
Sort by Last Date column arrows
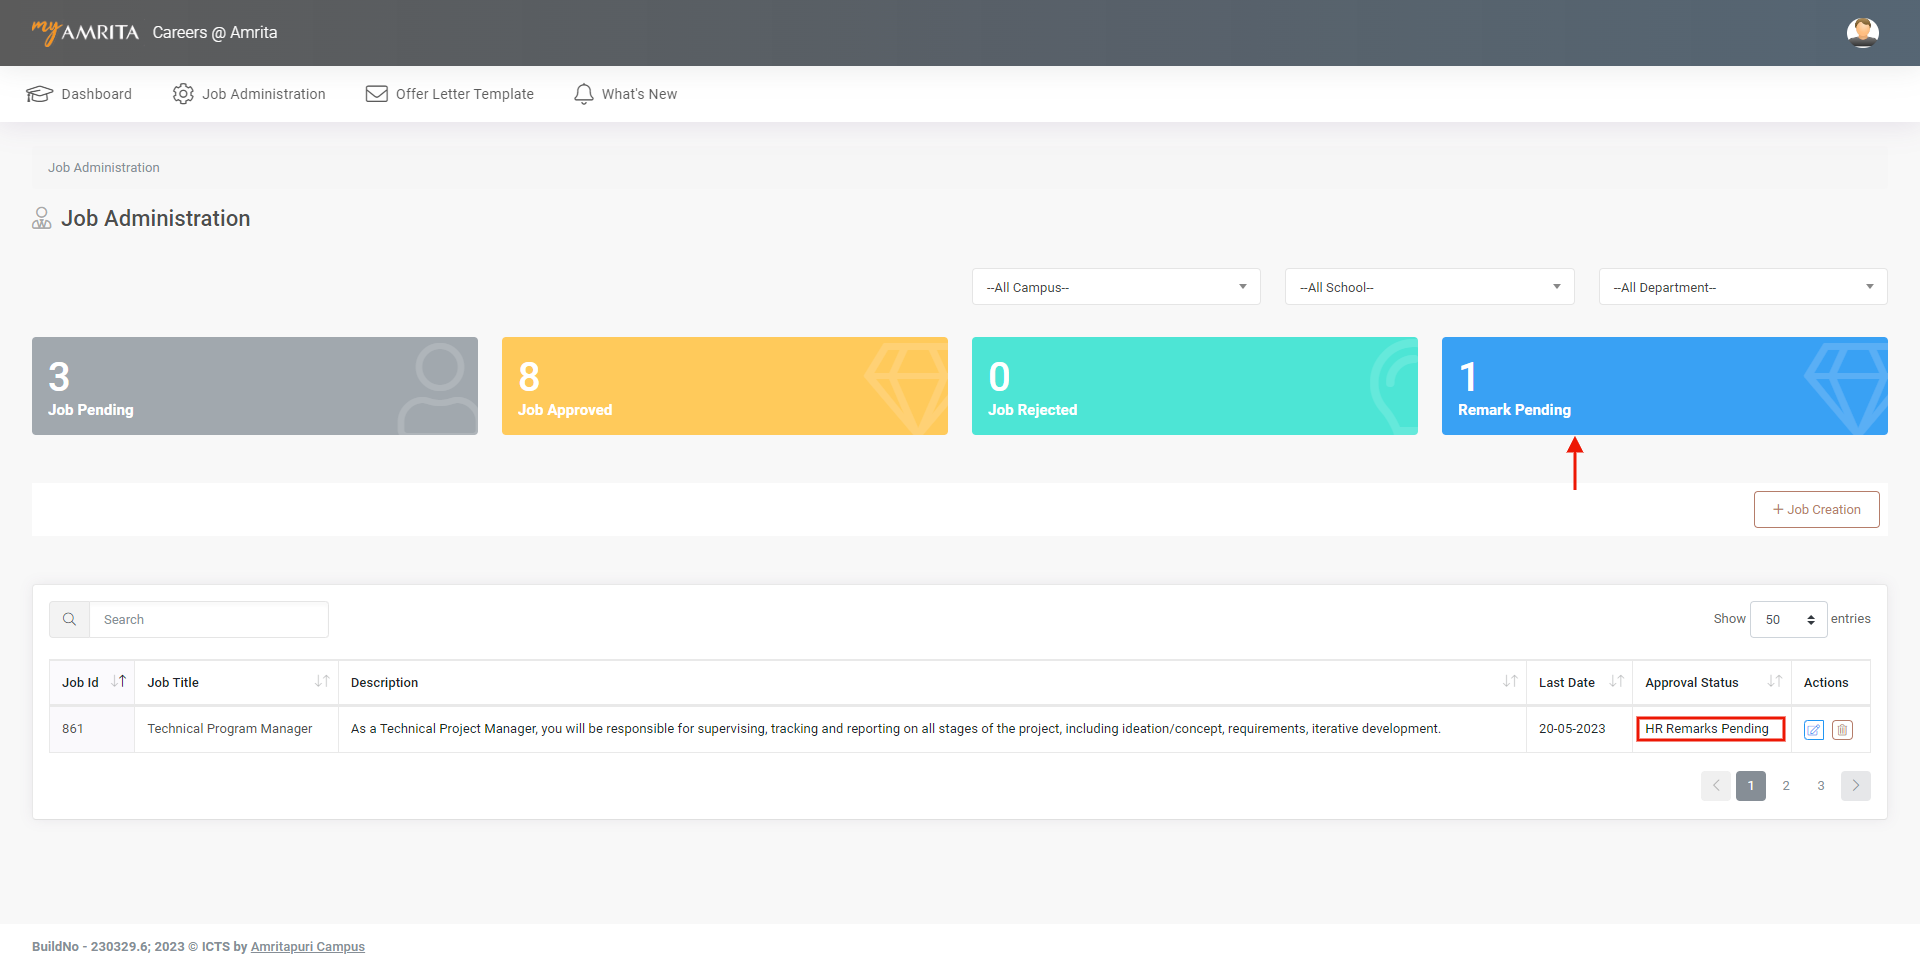pyautogui.click(x=1616, y=682)
